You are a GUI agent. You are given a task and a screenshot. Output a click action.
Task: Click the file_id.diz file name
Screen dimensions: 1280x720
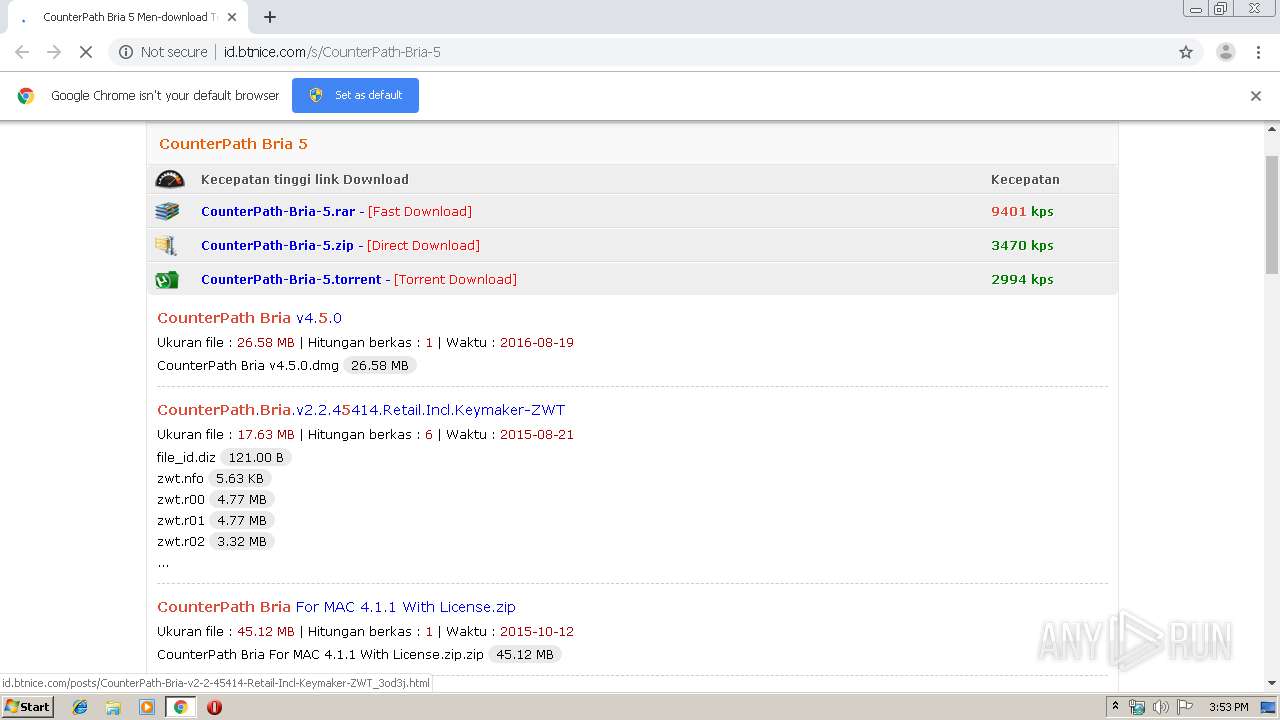186,457
